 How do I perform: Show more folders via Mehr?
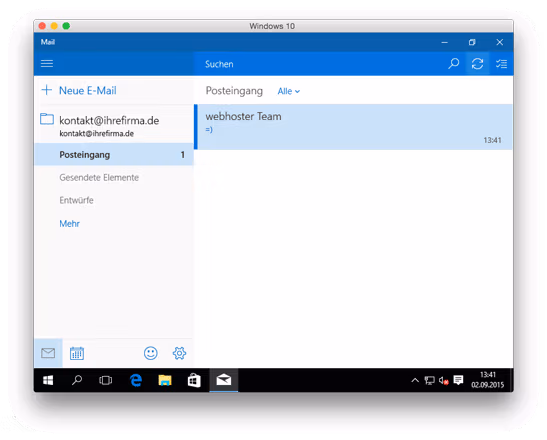click(69, 223)
